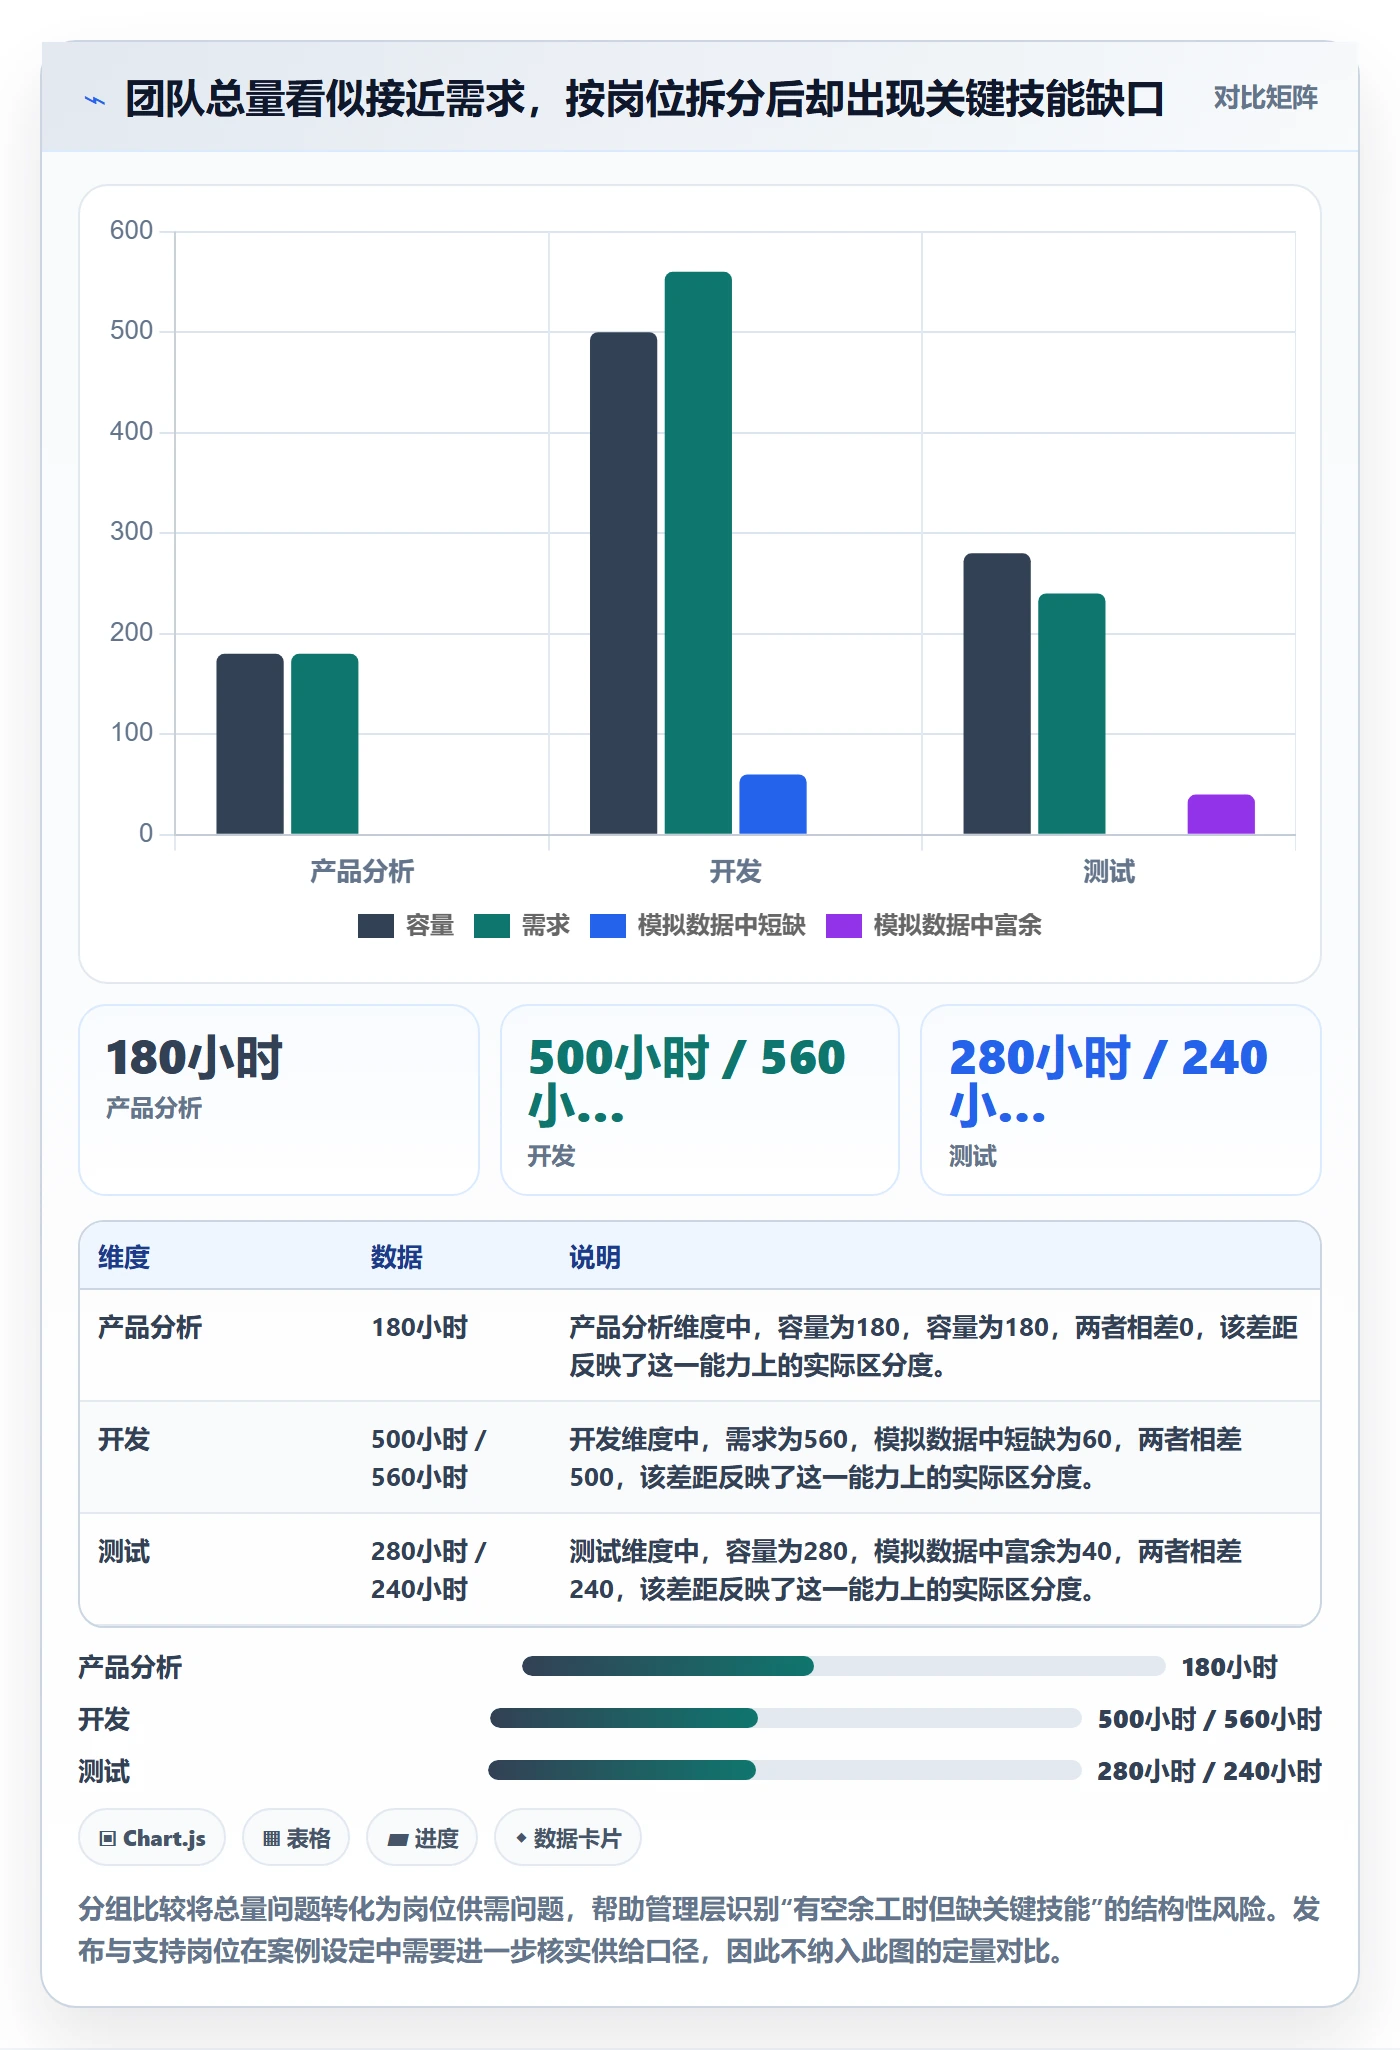The image size is (1400, 2050).
Task: Click the 产品分析 axis label on chart
Action: [362, 872]
